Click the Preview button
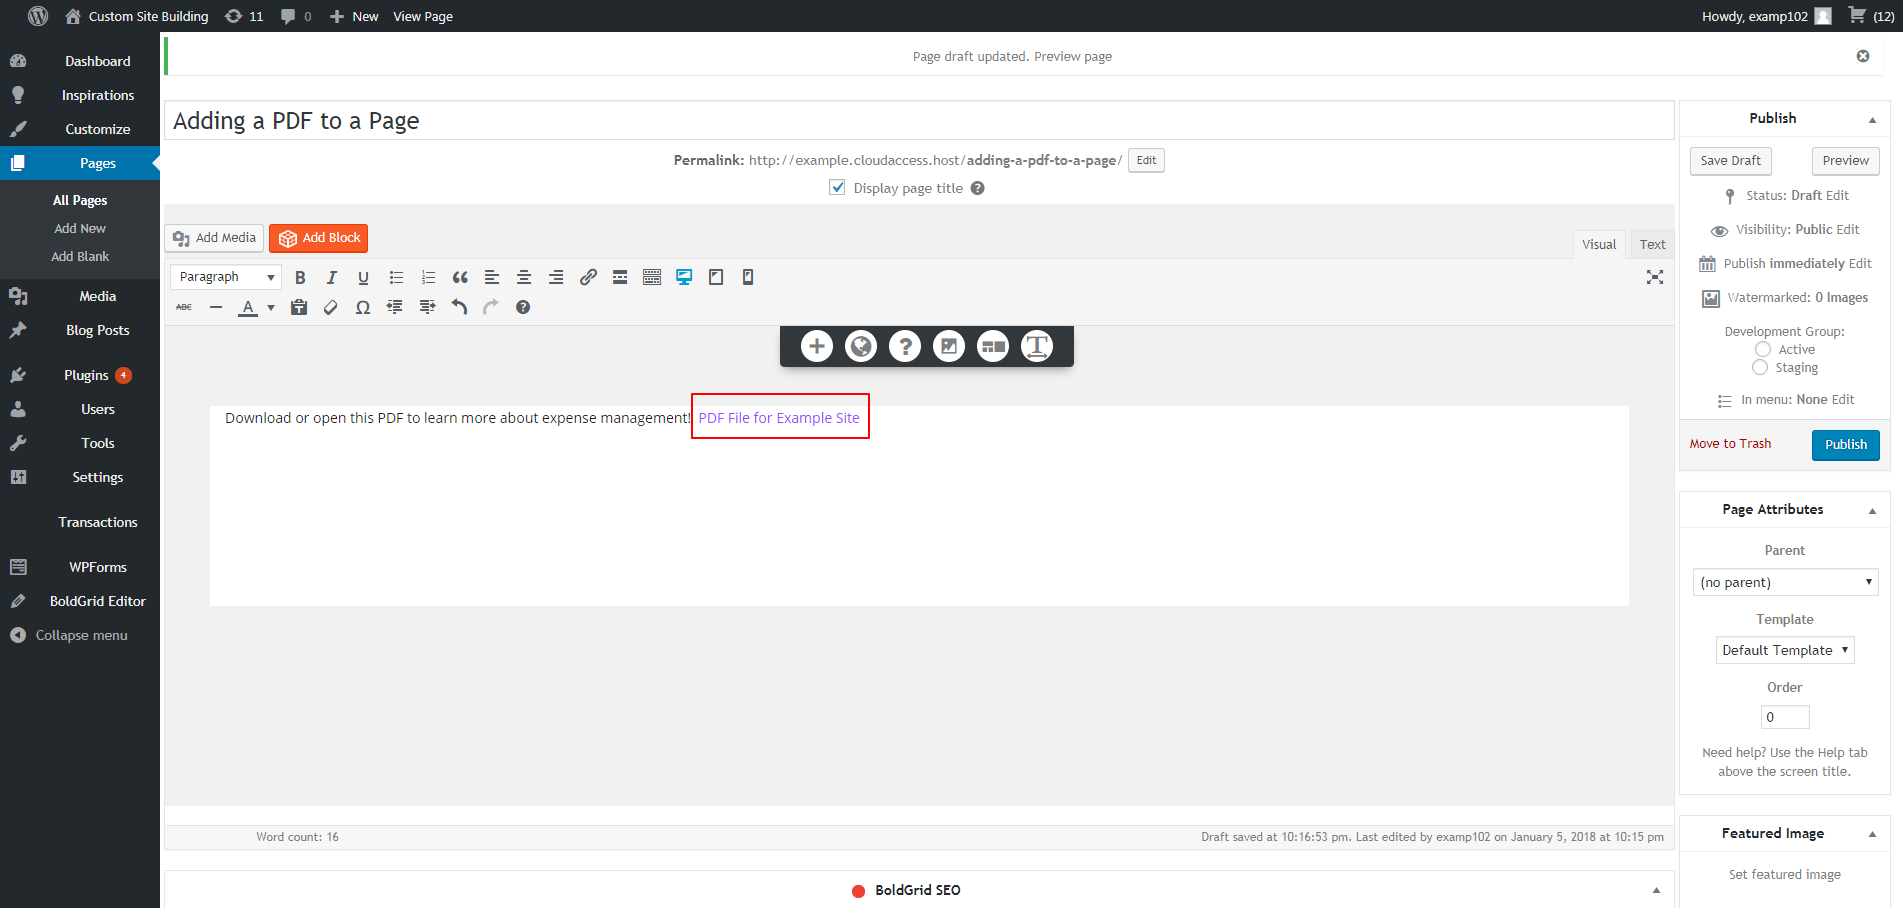 [1845, 160]
